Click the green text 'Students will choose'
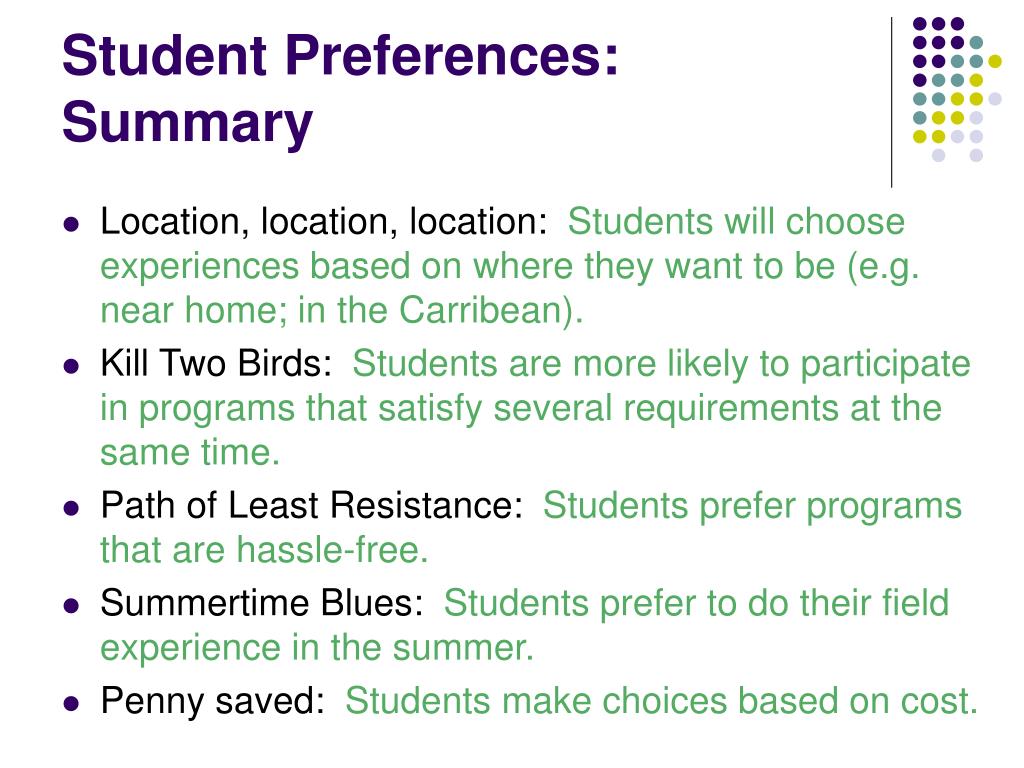Image resolution: width=1024 pixels, height=768 pixels. point(736,221)
